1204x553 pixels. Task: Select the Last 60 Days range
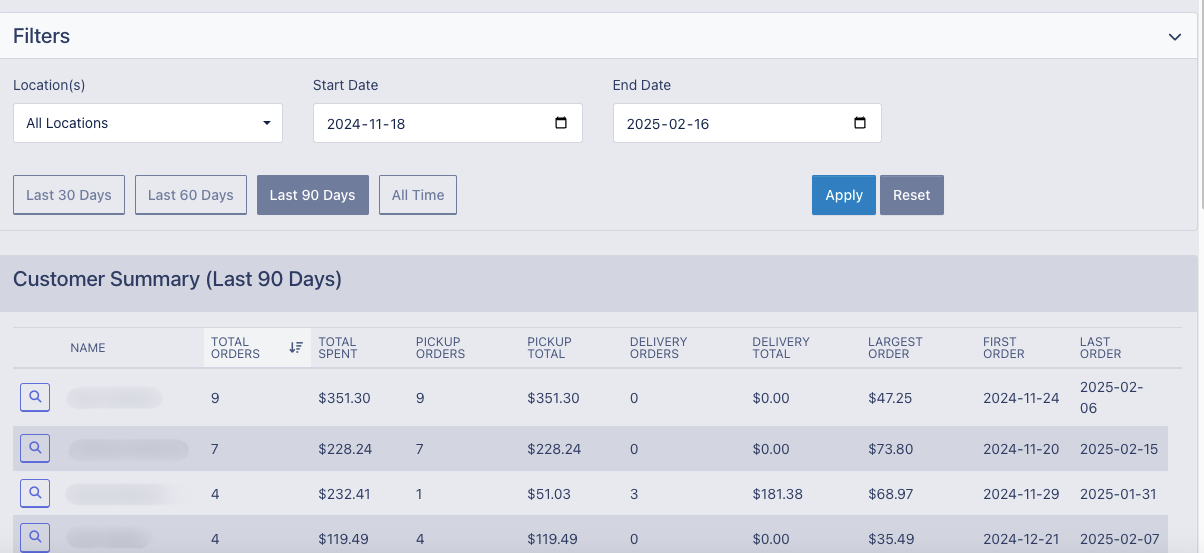pos(190,195)
